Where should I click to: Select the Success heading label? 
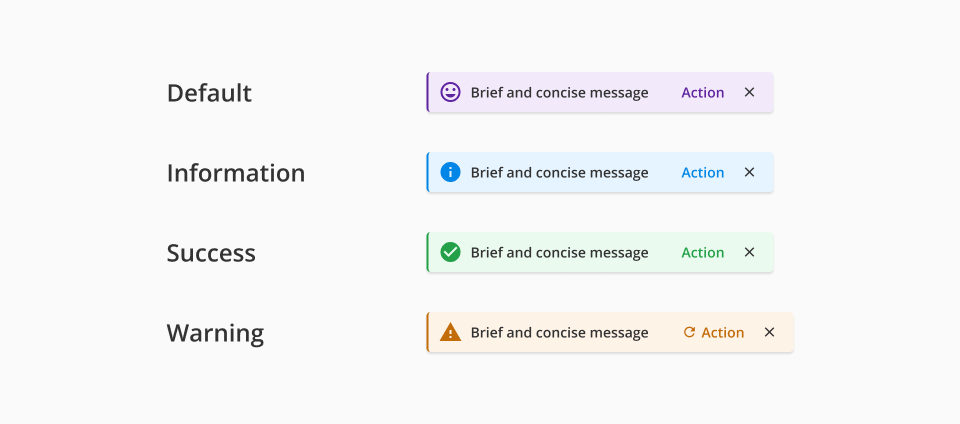coord(211,253)
